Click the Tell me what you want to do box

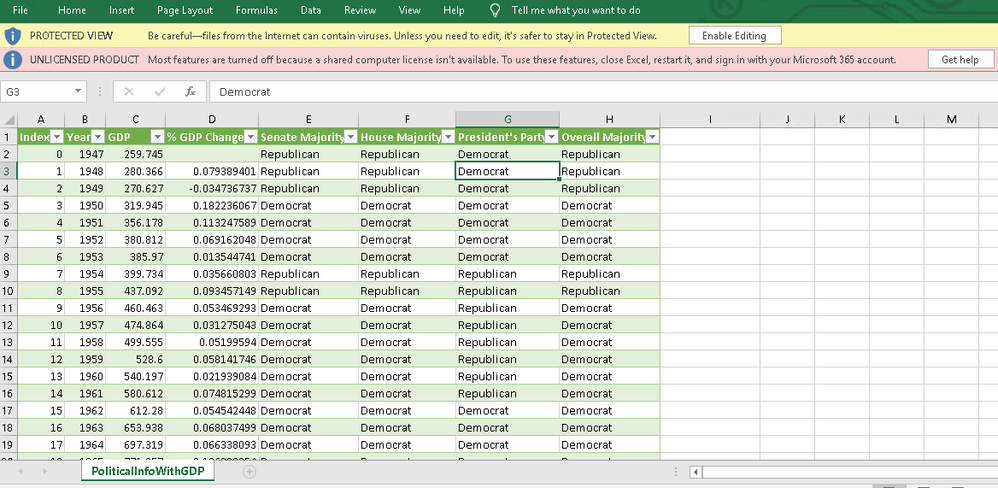tap(576, 10)
